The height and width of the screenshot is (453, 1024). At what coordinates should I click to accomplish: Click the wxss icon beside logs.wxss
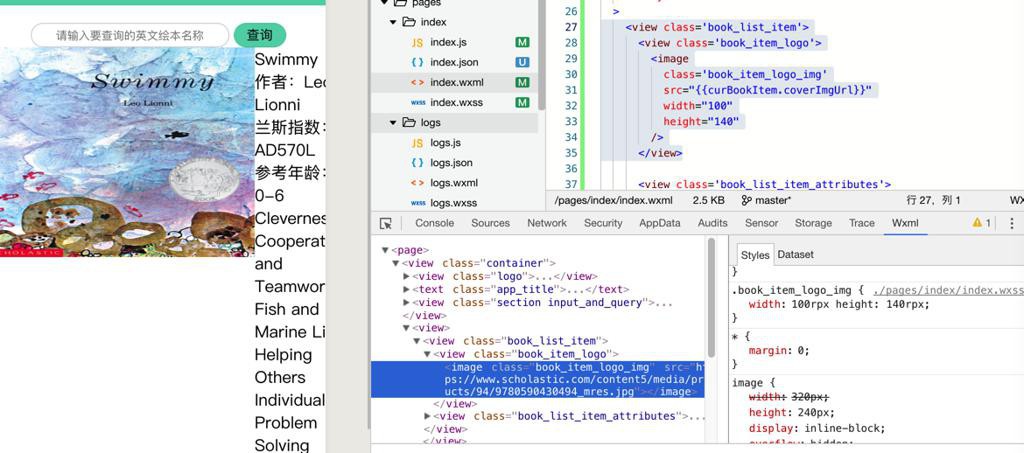(x=418, y=203)
